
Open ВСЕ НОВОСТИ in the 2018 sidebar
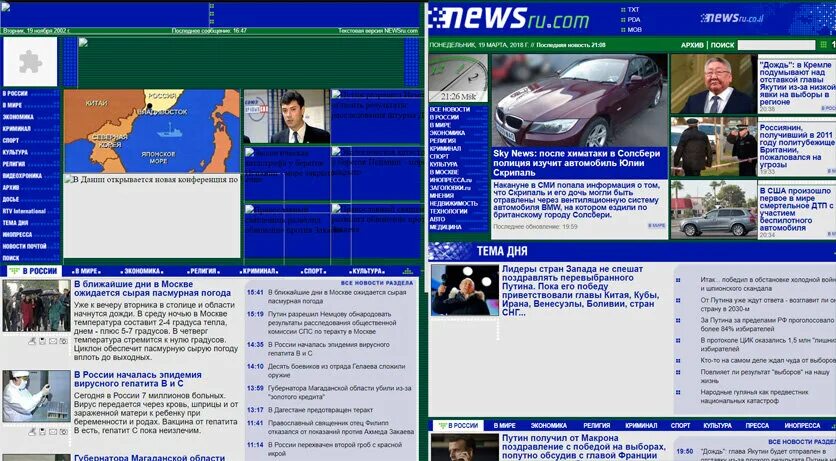pyautogui.click(x=449, y=109)
